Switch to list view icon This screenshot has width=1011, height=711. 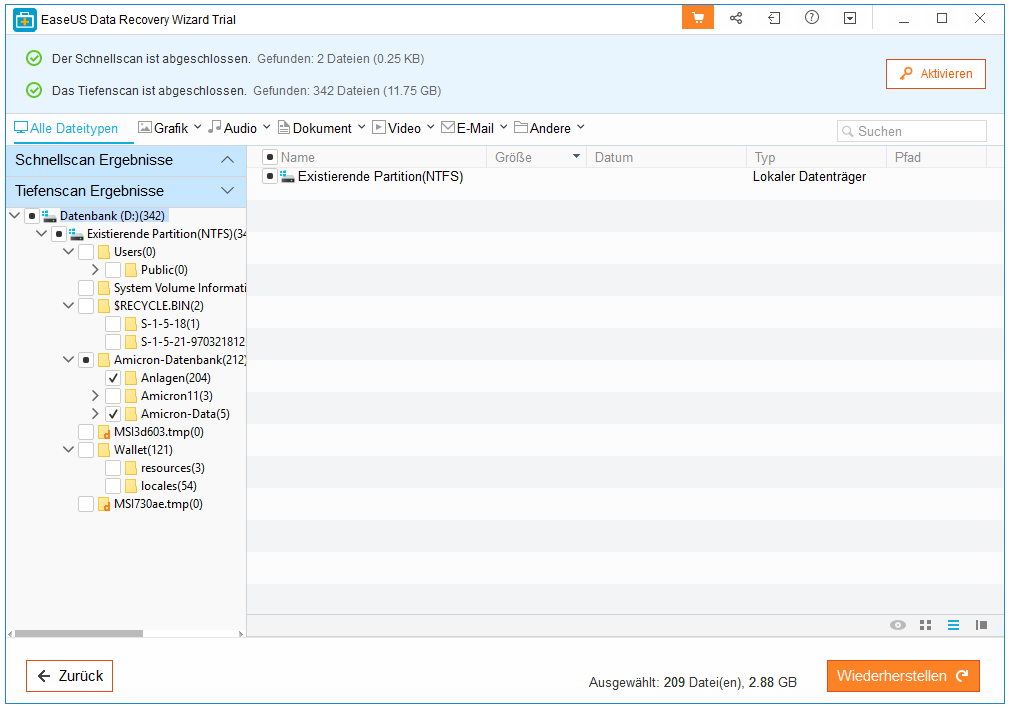click(x=953, y=625)
